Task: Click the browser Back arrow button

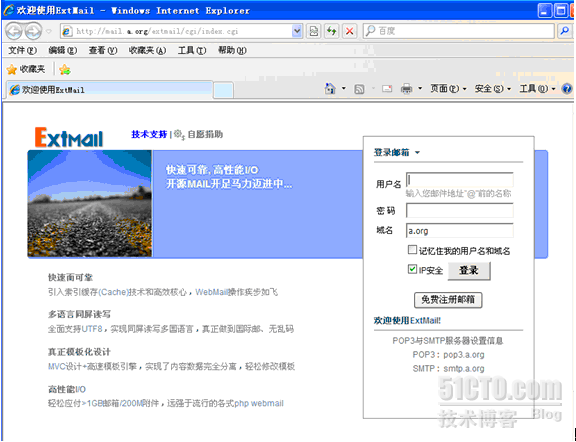Action: [14, 31]
